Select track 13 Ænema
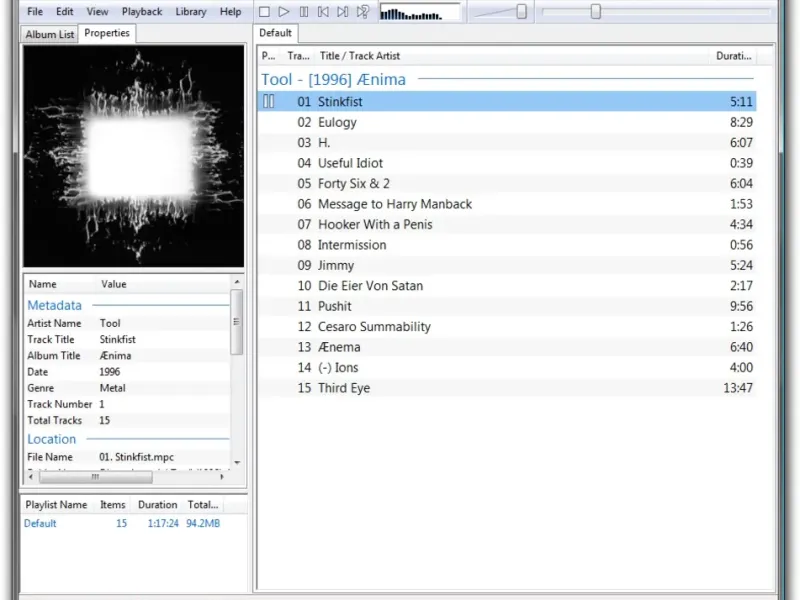This screenshot has width=800, height=600. 507,347
